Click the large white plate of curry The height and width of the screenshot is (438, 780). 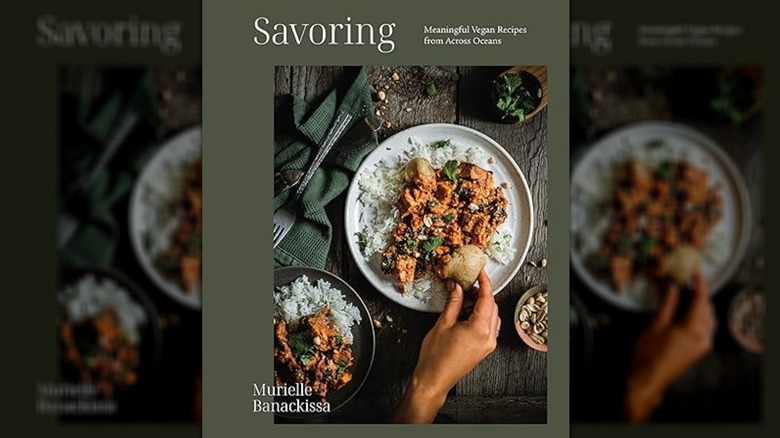tap(439, 218)
